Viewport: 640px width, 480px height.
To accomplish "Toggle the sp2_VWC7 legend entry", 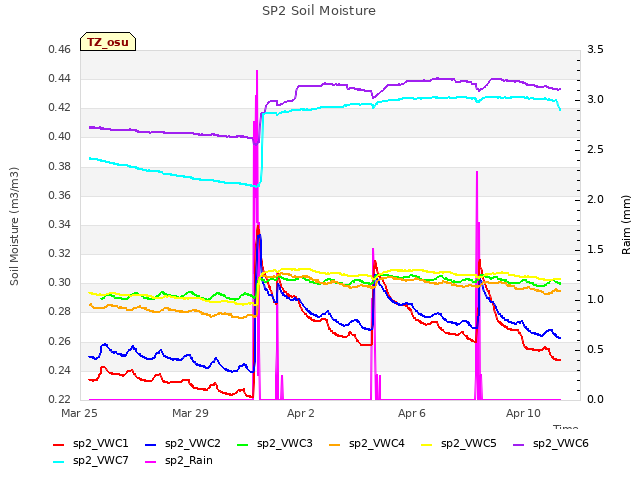I will tap(91, 460).
